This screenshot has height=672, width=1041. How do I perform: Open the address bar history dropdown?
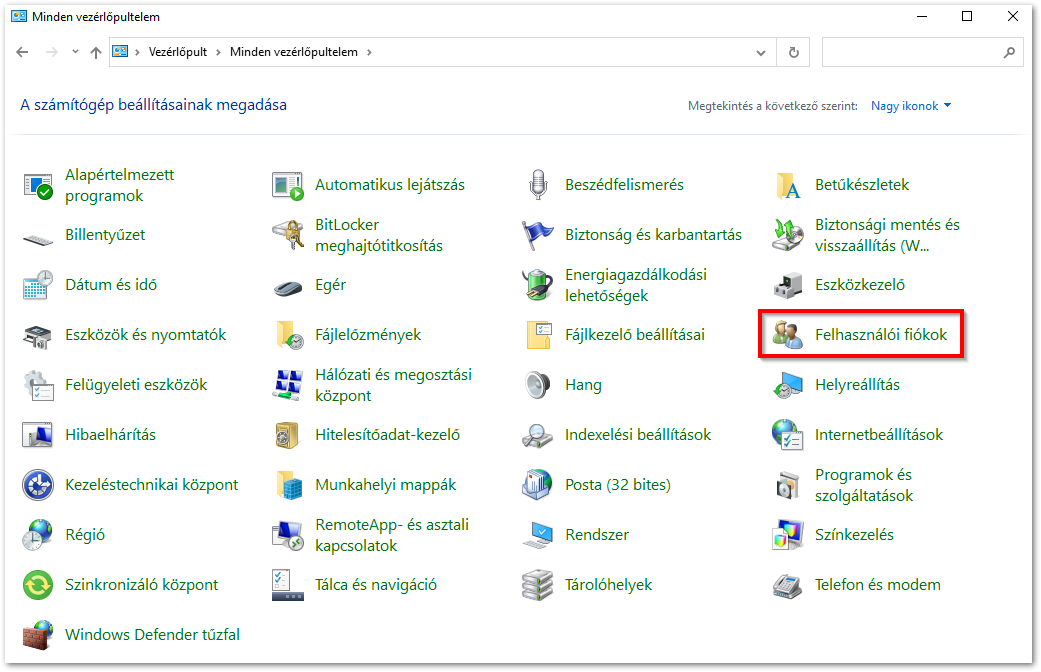[x=762, y=52]
